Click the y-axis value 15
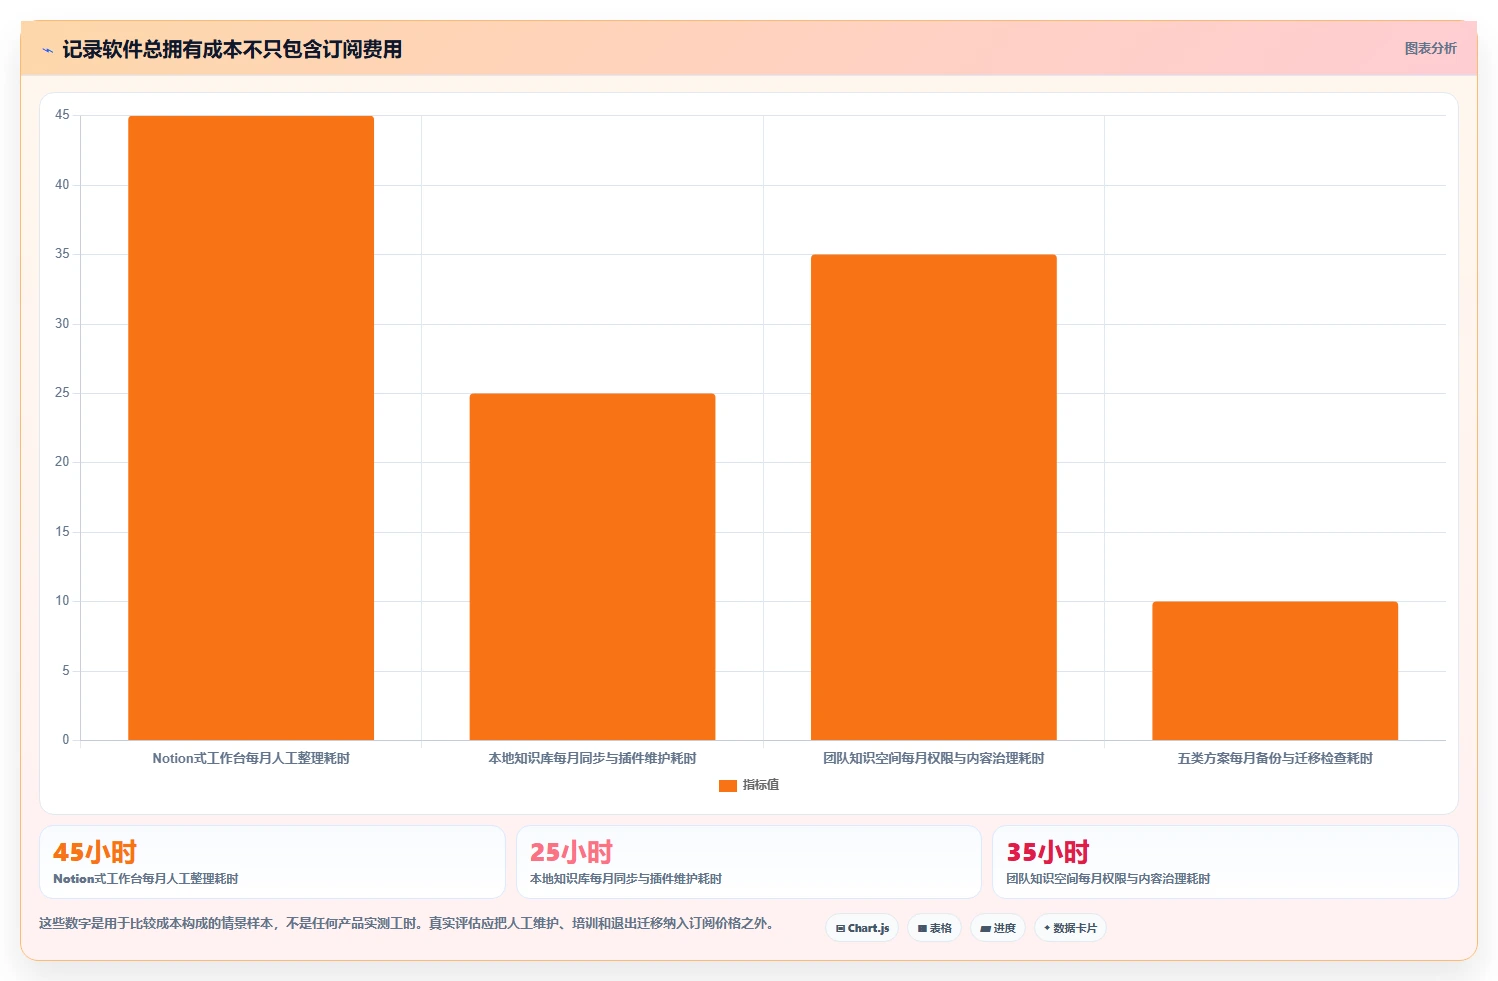Screen dimensions: 1498x981 pos(62,532)
